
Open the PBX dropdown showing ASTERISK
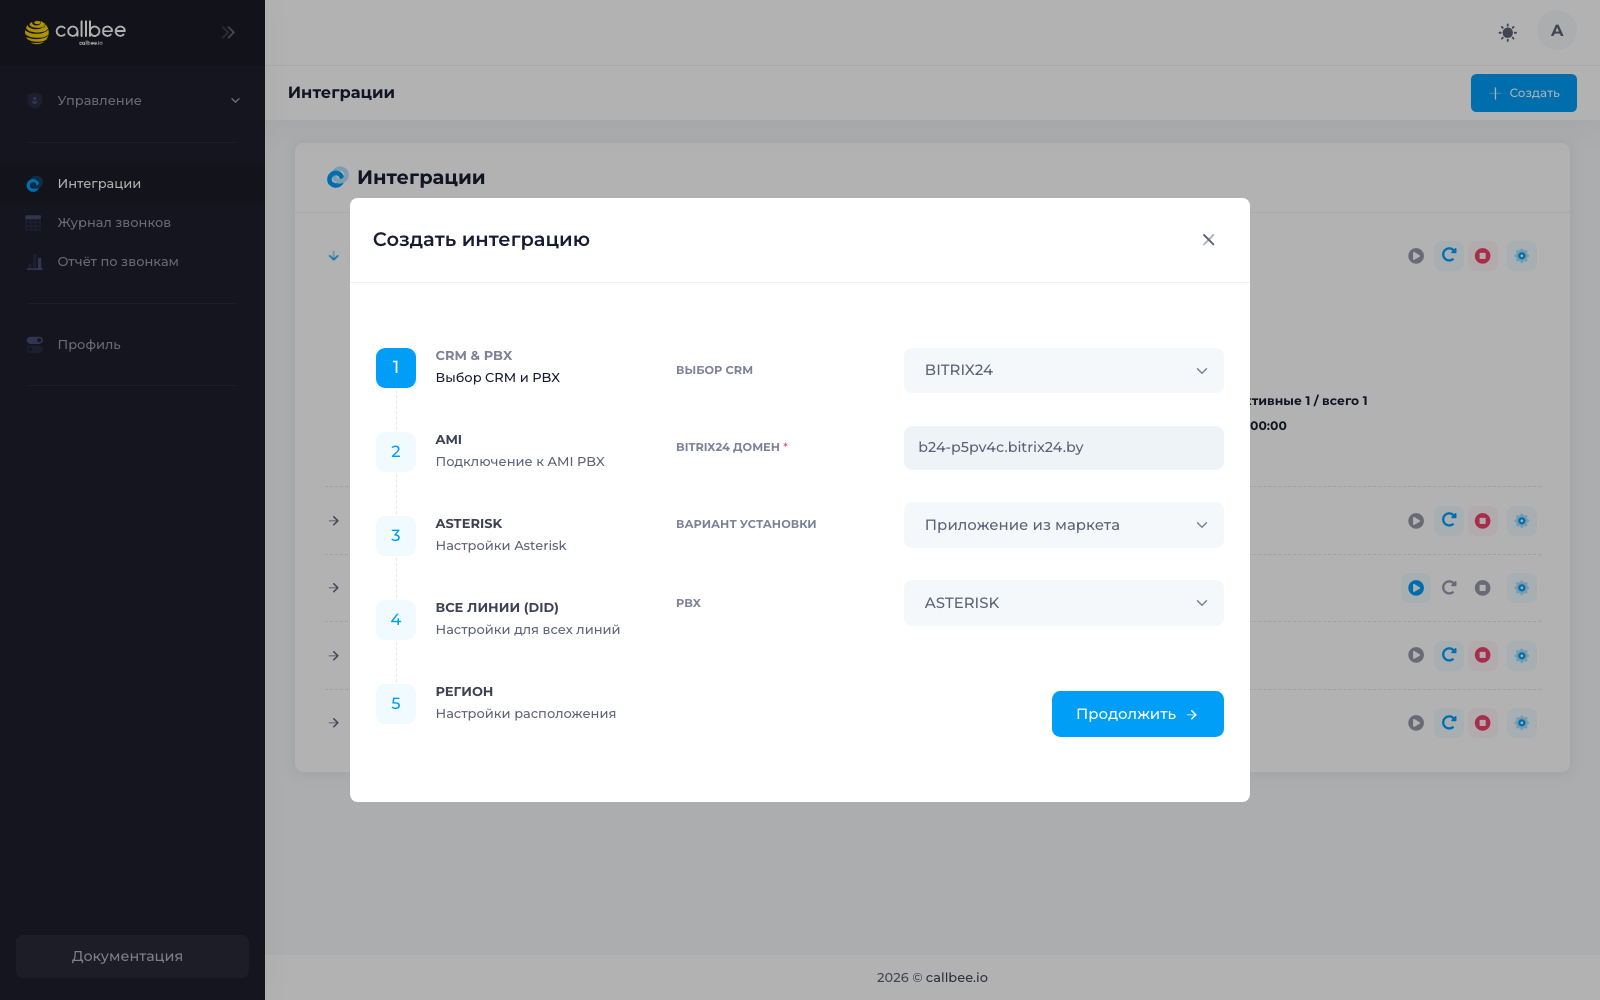click(1064, 603)
